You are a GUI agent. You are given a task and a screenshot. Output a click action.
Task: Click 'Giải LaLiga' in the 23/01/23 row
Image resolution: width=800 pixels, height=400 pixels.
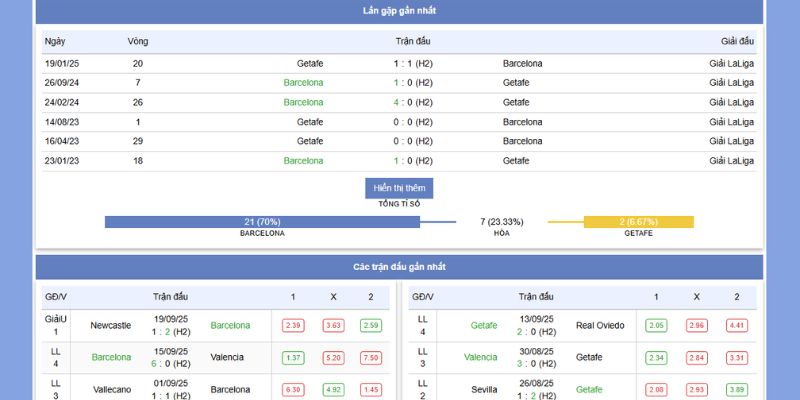732,161
